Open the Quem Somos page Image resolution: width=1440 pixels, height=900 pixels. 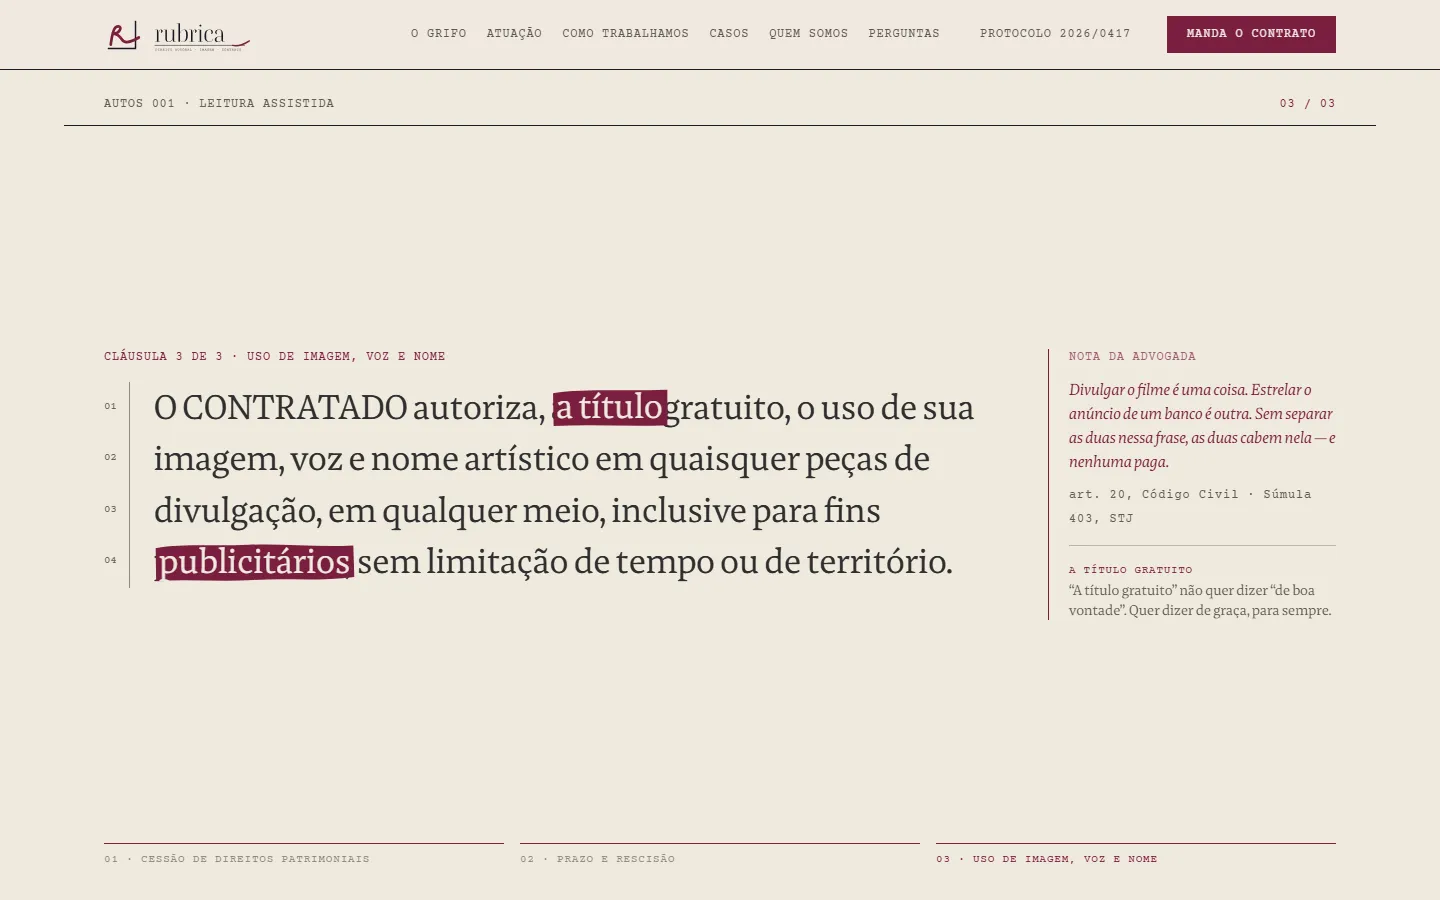pyautogui.click(x=808, y=34)
